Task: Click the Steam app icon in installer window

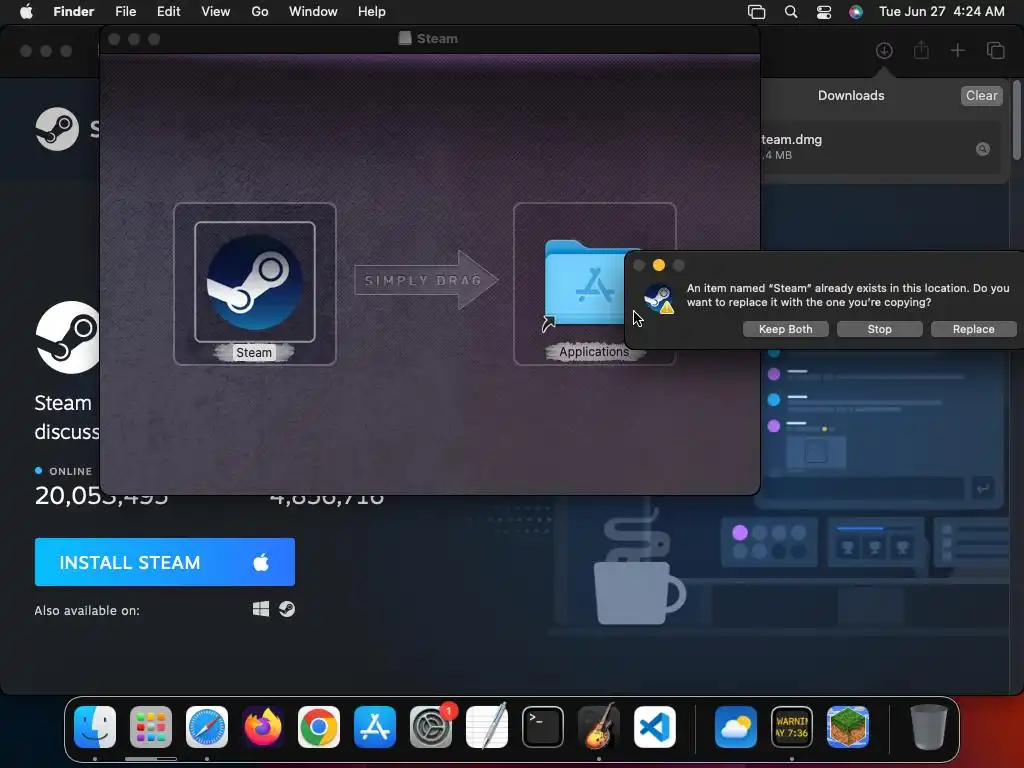Action: pos(255,282)
